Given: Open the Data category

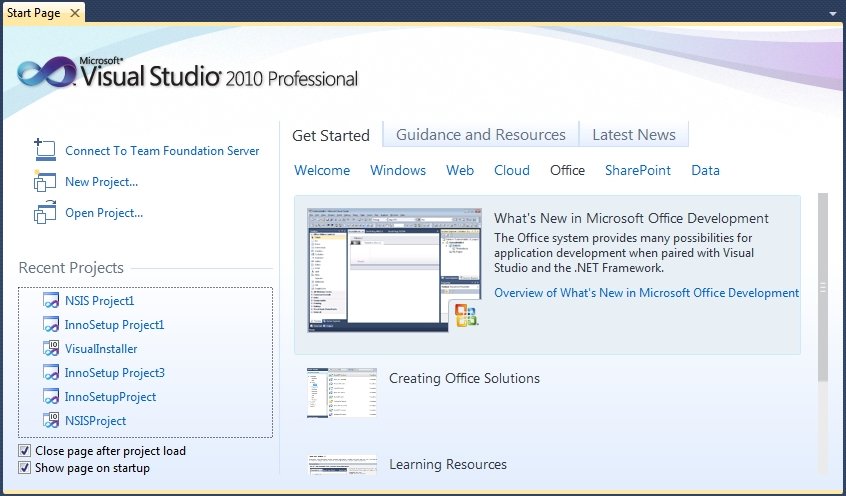Looking at the screenshot, I should (x=706, y=170).
